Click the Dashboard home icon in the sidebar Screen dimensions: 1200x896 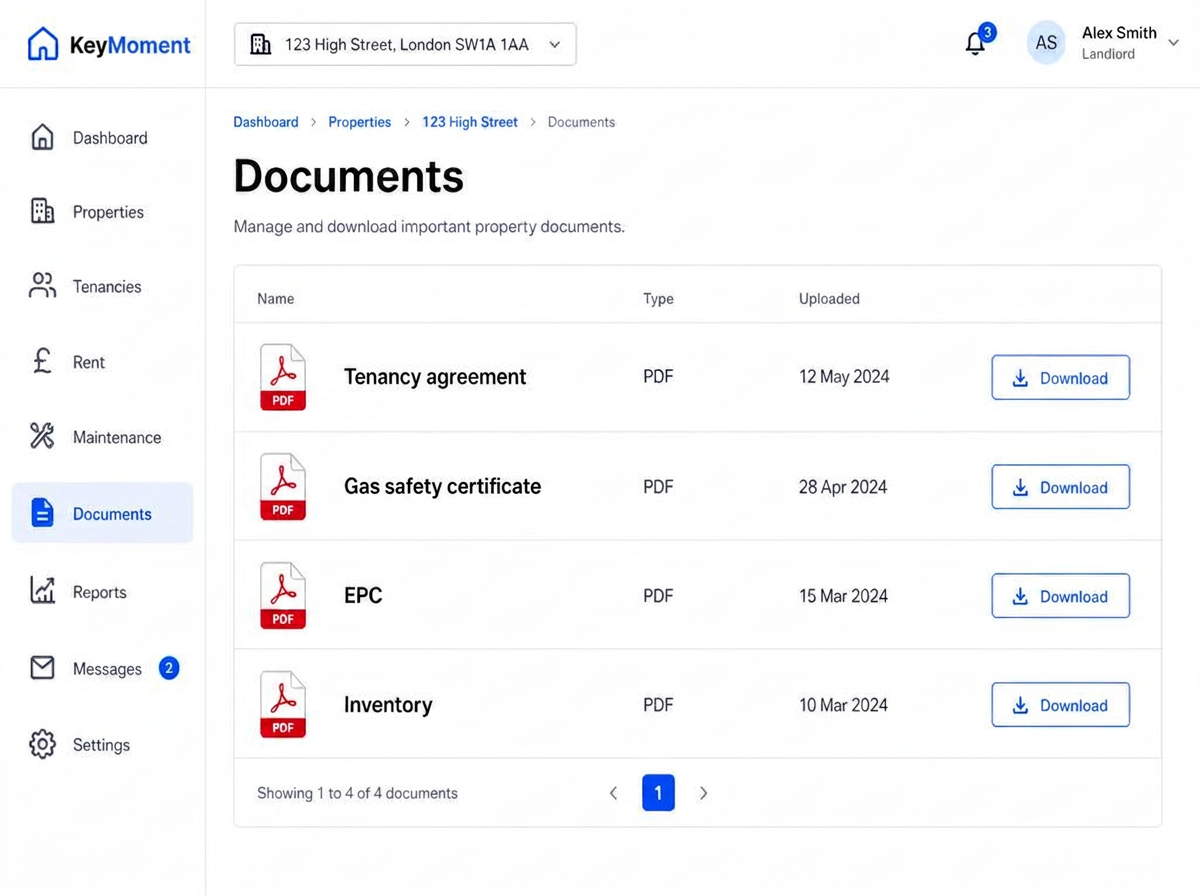(42, 138)
